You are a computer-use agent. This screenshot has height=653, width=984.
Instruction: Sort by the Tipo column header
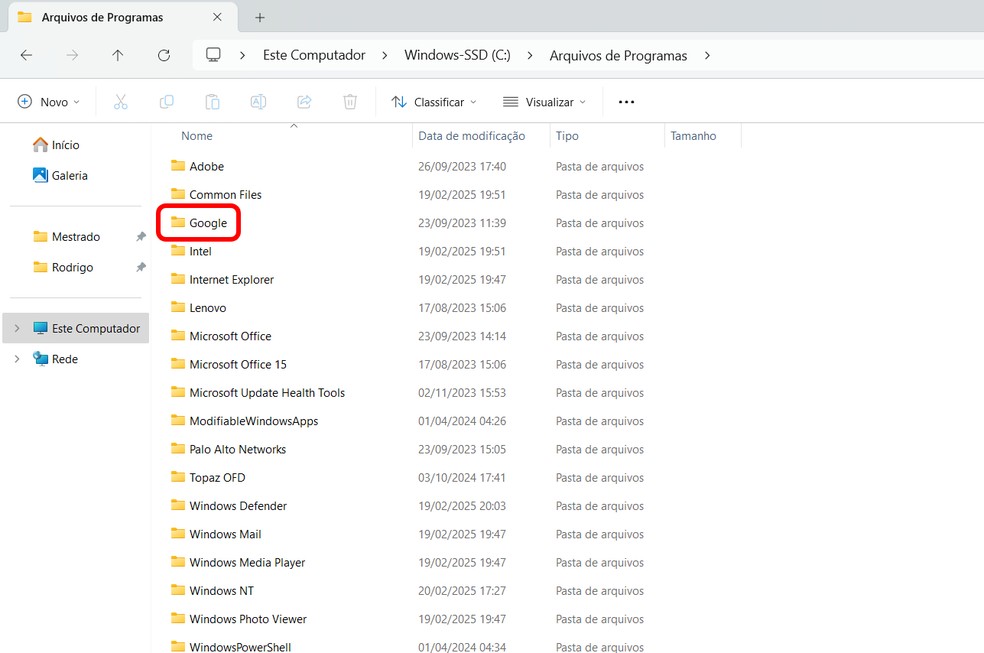point(567,136)
